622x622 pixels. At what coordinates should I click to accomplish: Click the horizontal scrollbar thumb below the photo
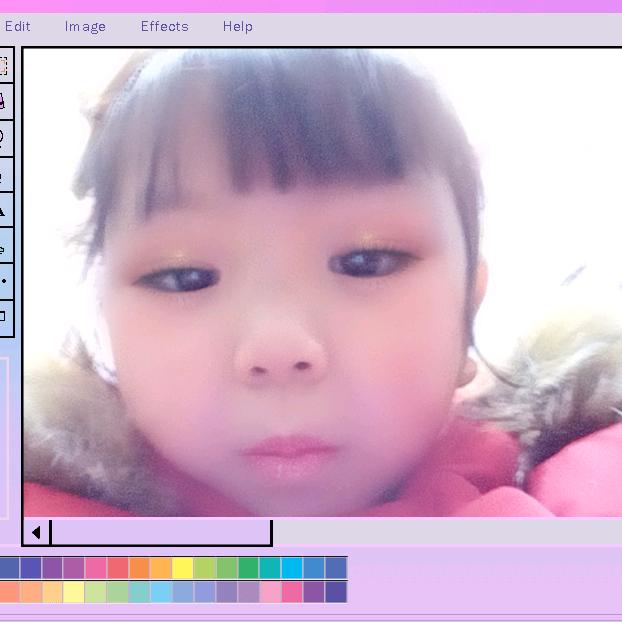click(161, 533)
